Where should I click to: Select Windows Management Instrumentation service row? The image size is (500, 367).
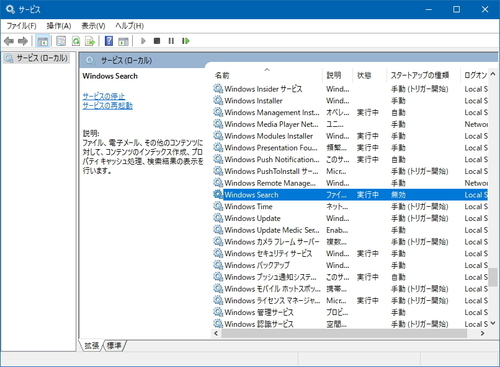pyautogui.click(x=350, y=112)
